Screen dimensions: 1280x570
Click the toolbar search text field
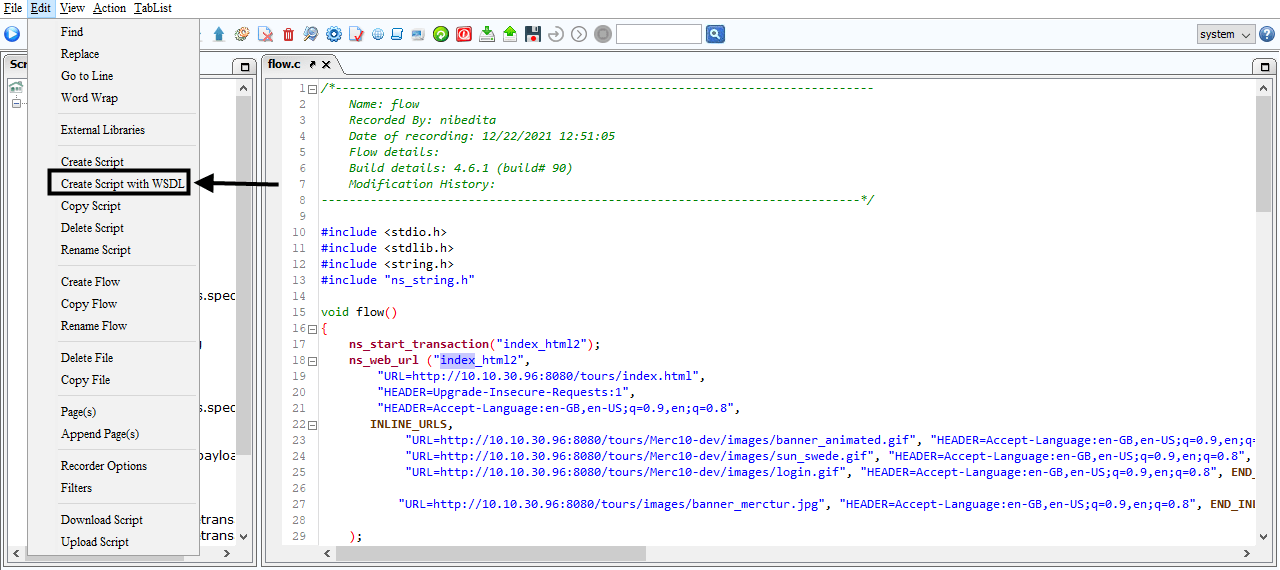658,34
